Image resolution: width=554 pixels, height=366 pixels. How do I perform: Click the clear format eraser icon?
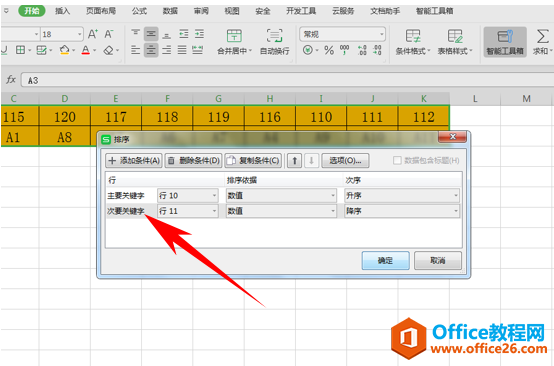108,50
